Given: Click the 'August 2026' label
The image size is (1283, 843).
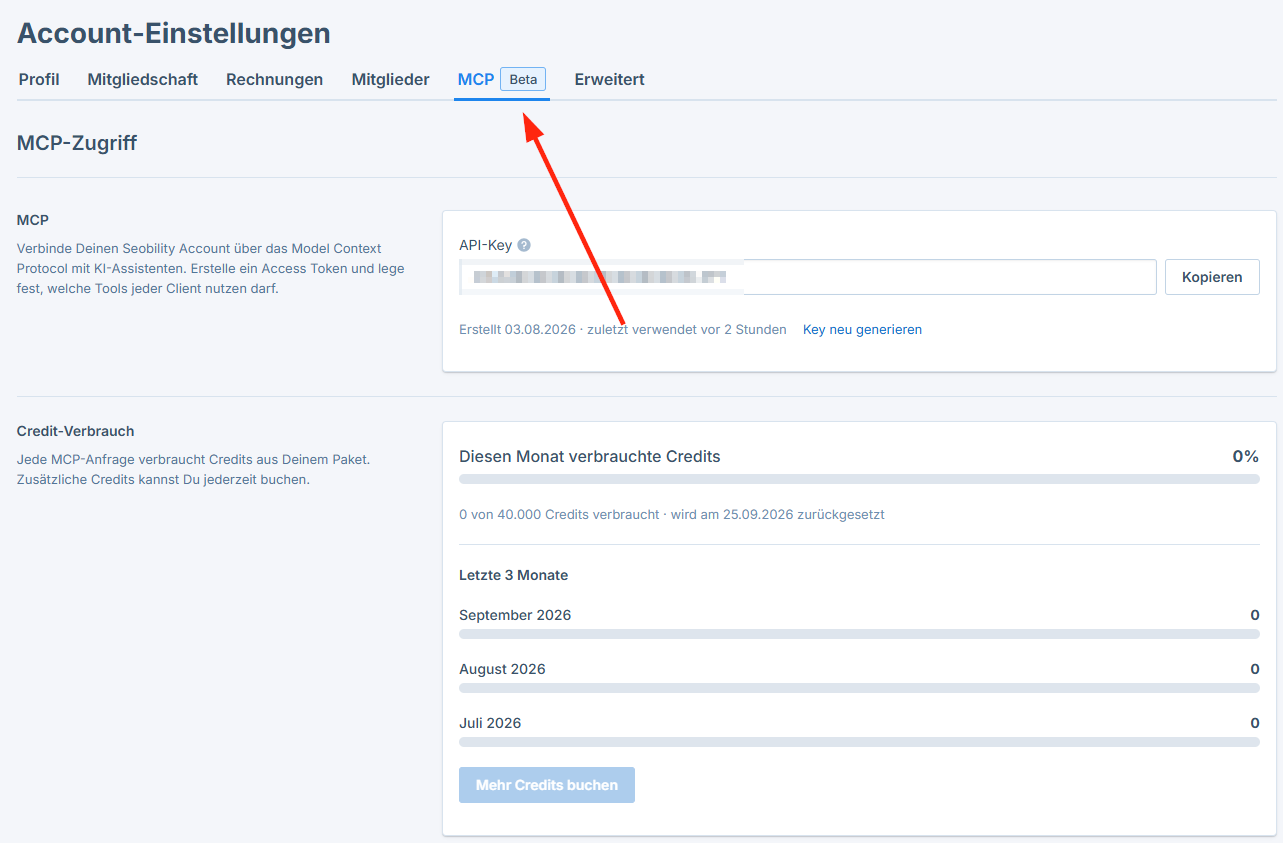Looking at the screenshot, I should (x=502, y=669).
